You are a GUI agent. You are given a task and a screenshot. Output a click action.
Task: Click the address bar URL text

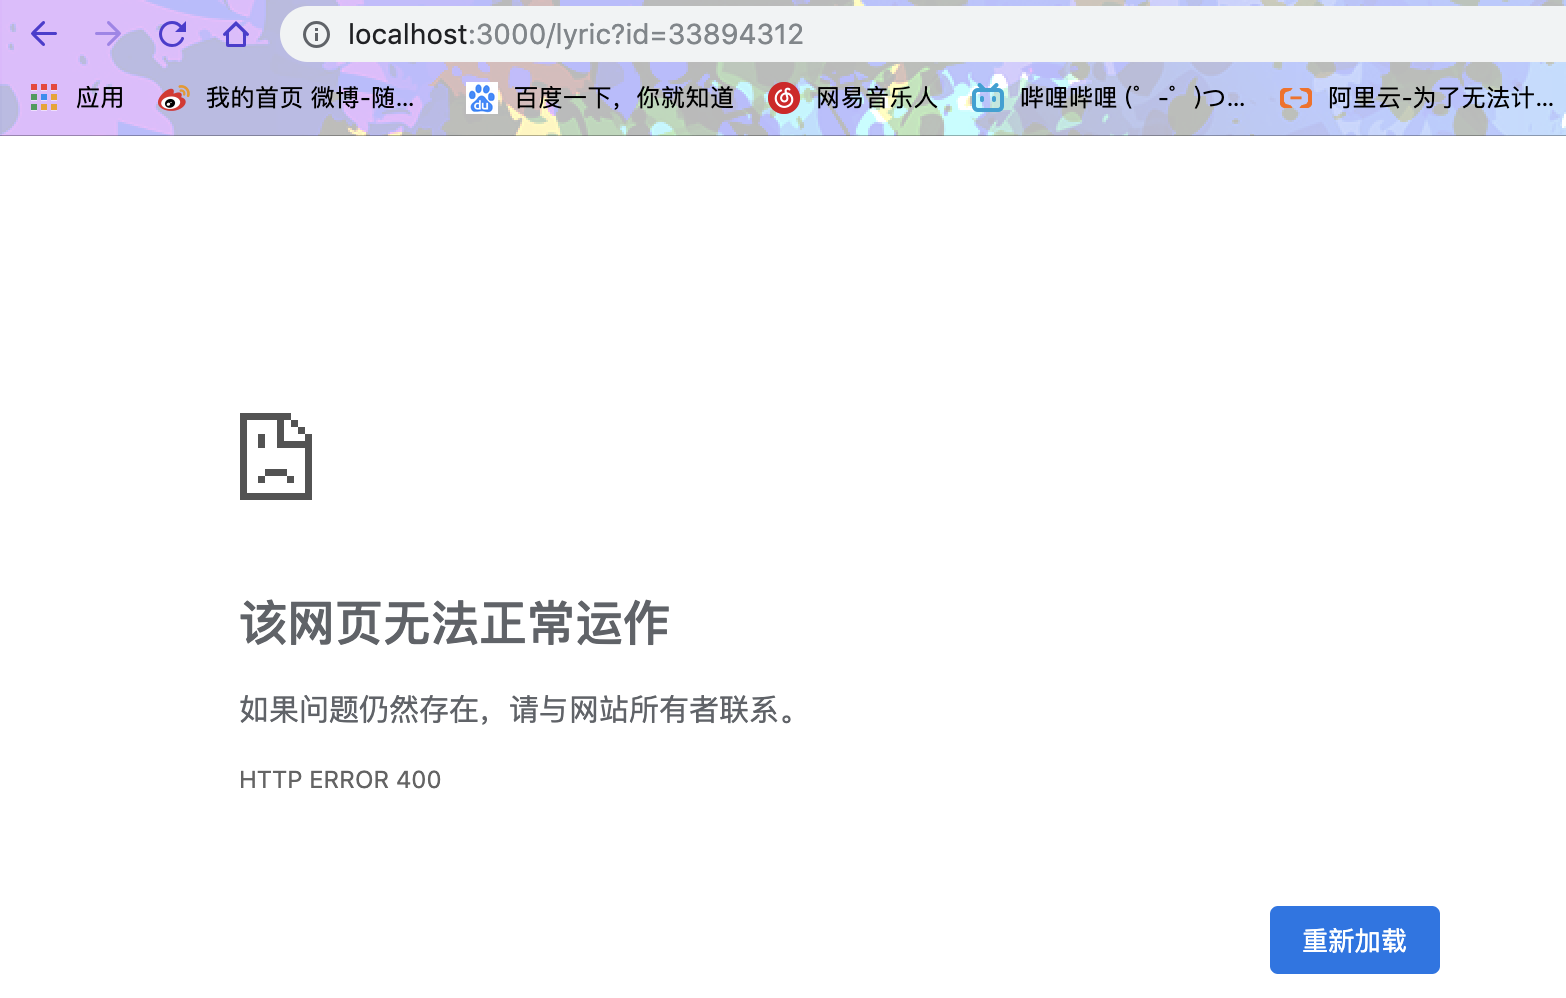pyautogui.click(x=573, y=33)
